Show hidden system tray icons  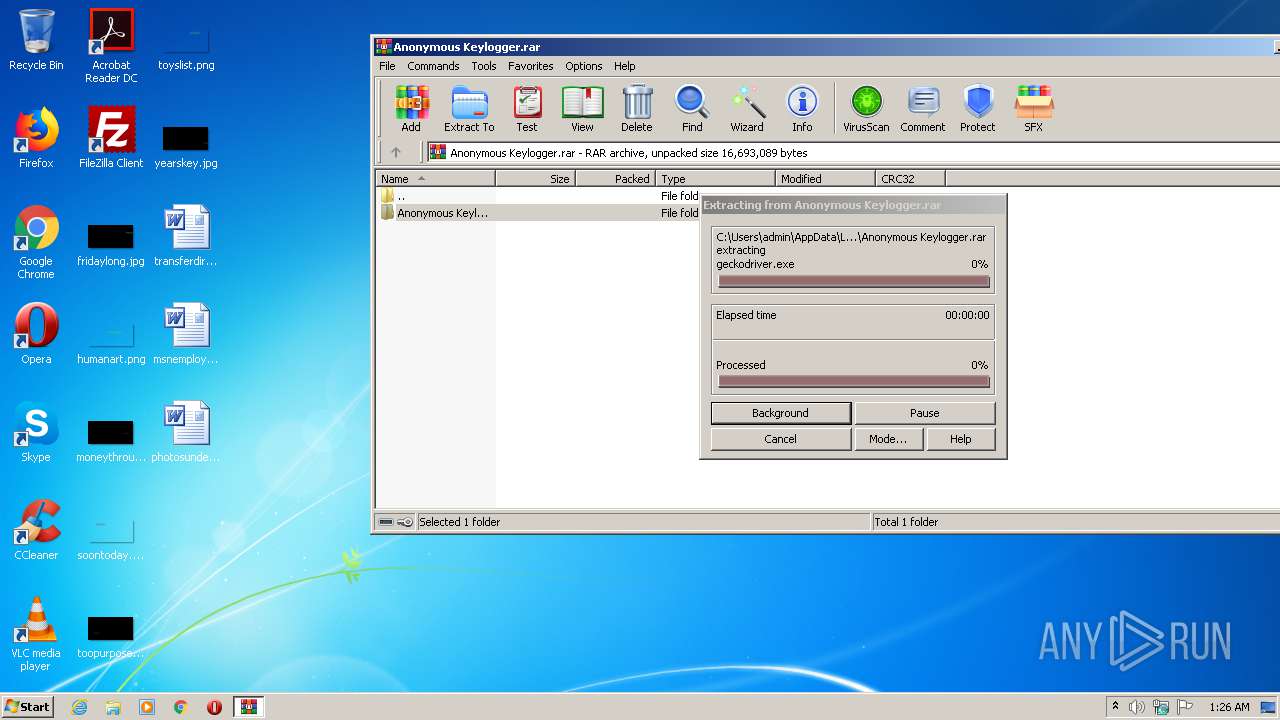click(x=1115, y=707)
